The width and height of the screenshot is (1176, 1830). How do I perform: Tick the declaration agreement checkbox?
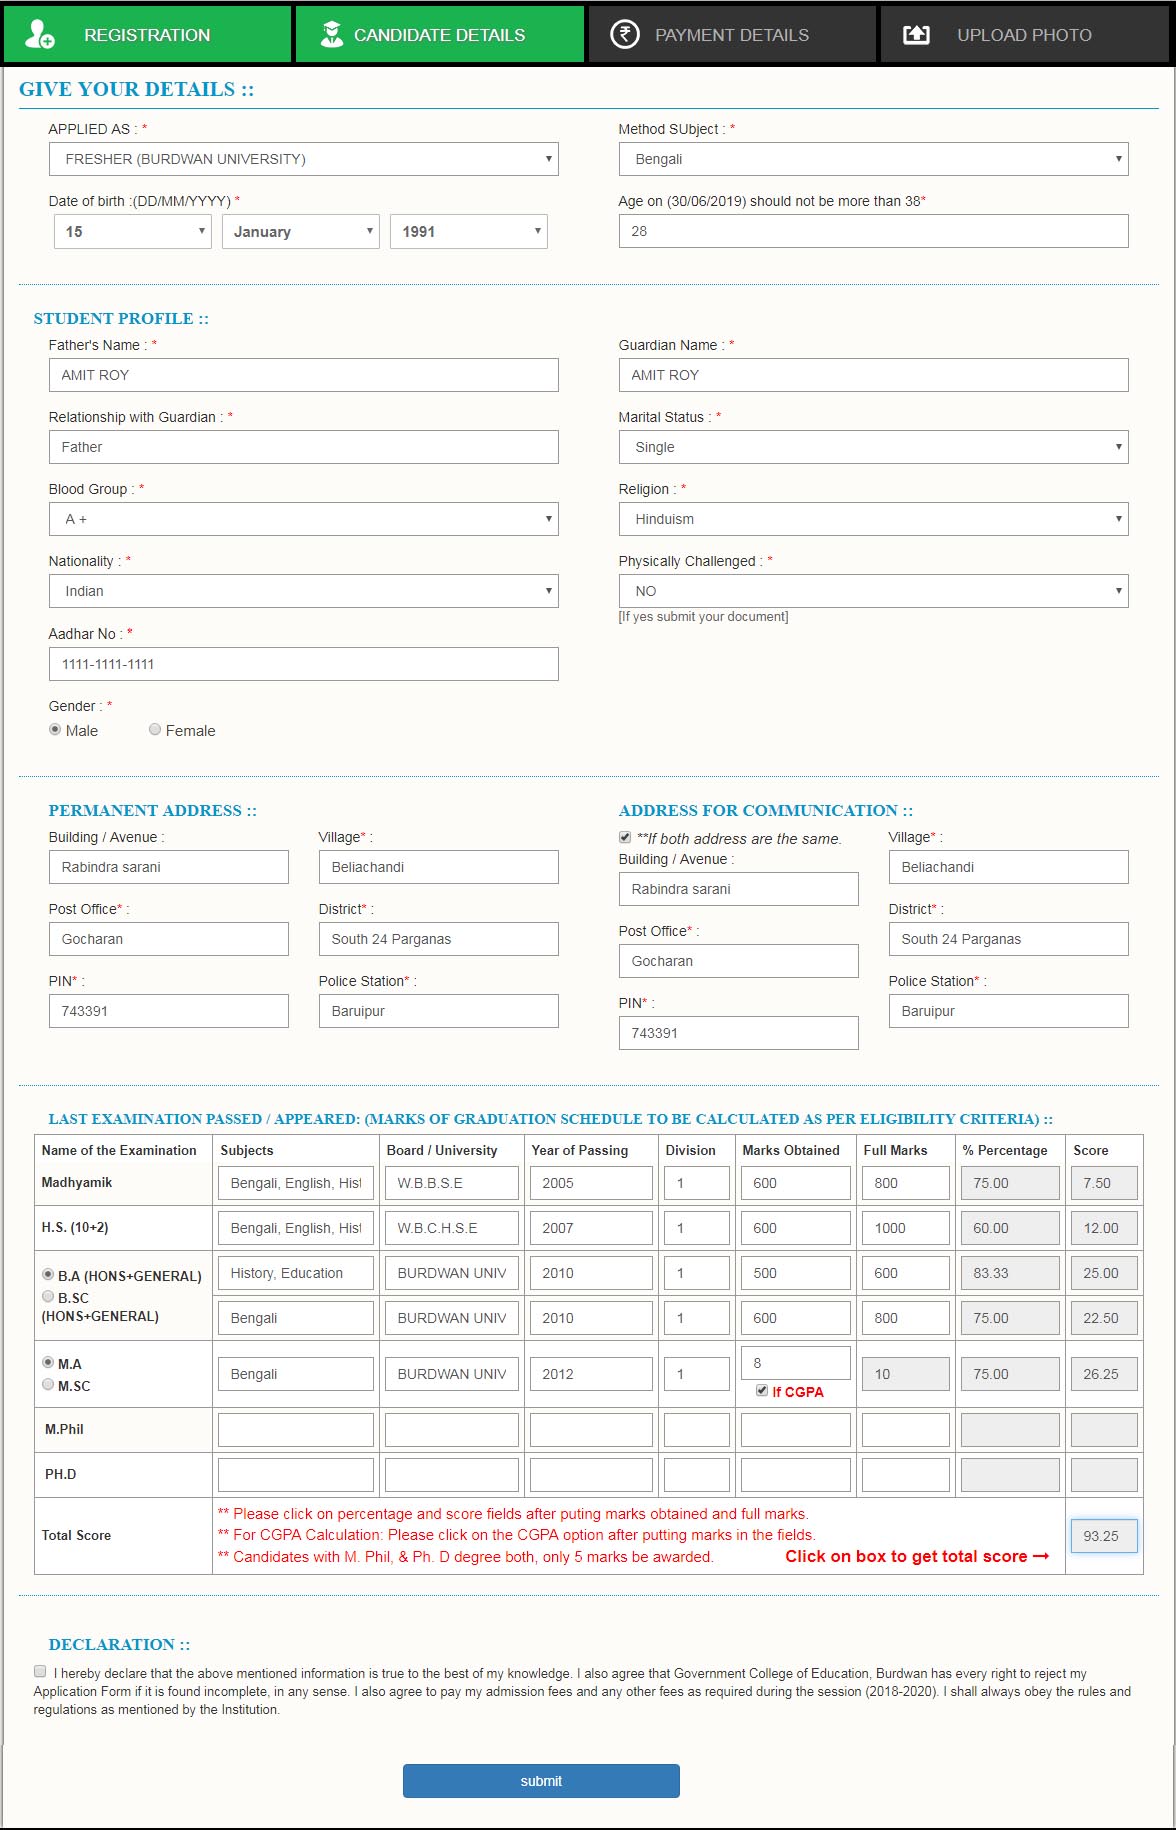[40, 1671]
